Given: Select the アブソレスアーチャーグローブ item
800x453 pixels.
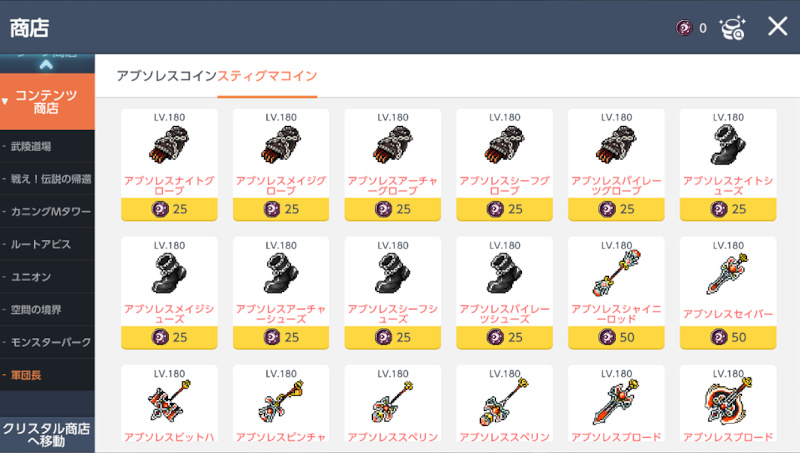Looking at the screenshot, I should [393, 165].
